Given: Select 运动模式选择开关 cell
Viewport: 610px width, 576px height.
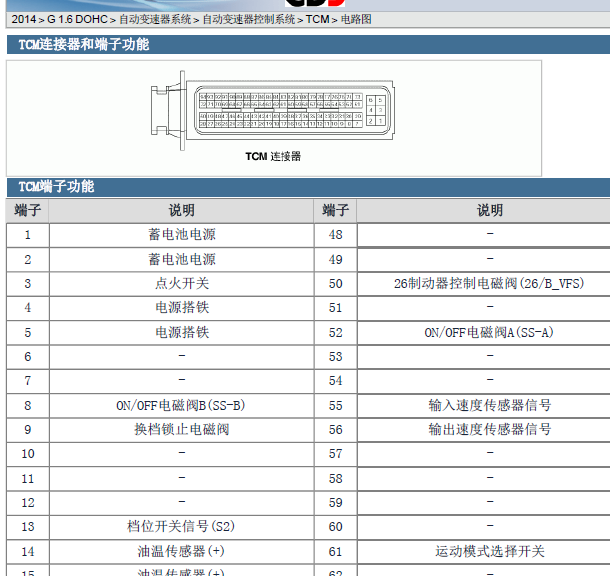Looking at the screenshot, I should [484, 551].
